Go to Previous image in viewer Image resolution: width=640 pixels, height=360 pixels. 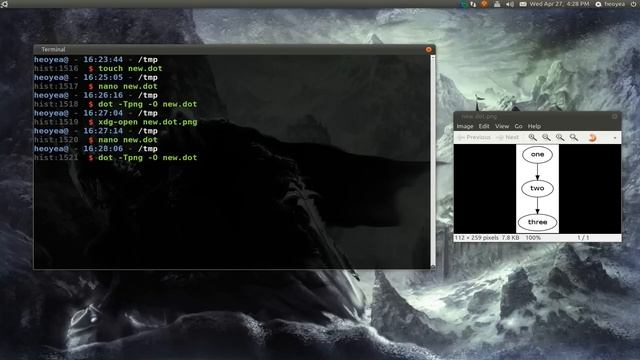pos(474,138)
